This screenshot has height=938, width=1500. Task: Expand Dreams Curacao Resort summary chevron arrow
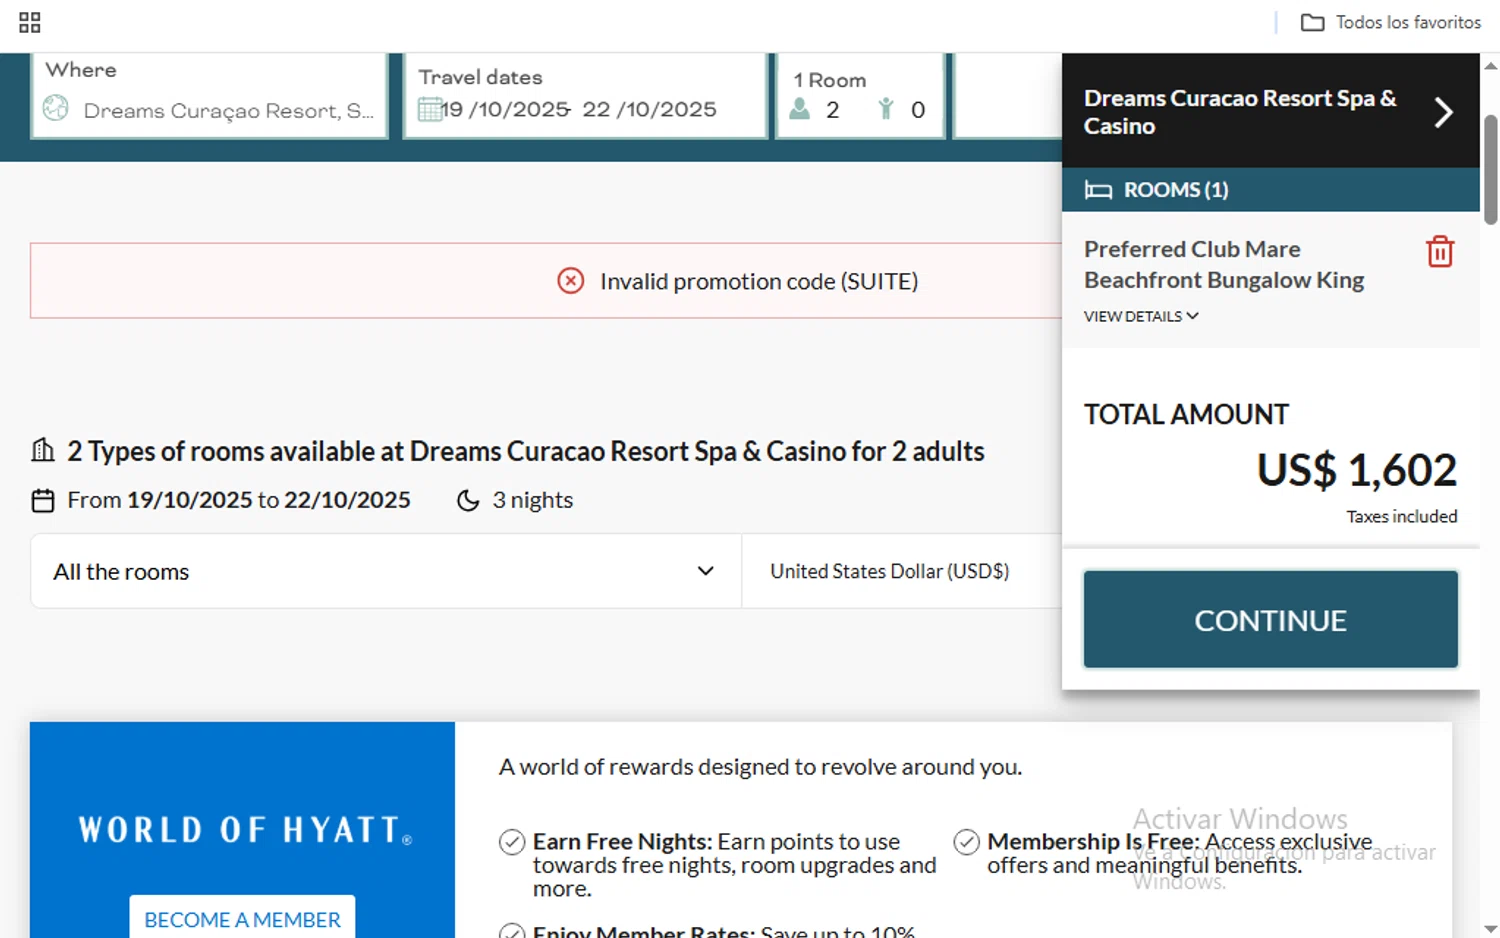pyautogui.click(x=1443, y=112)
